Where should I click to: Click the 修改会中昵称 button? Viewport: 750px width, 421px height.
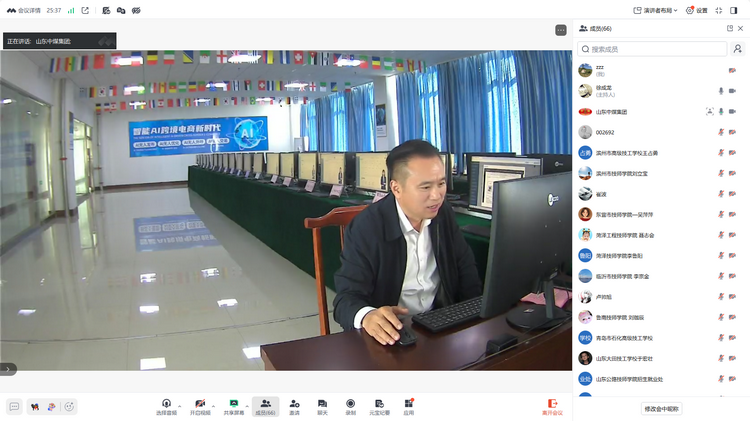pyautogui.click(x=662, y=409)
